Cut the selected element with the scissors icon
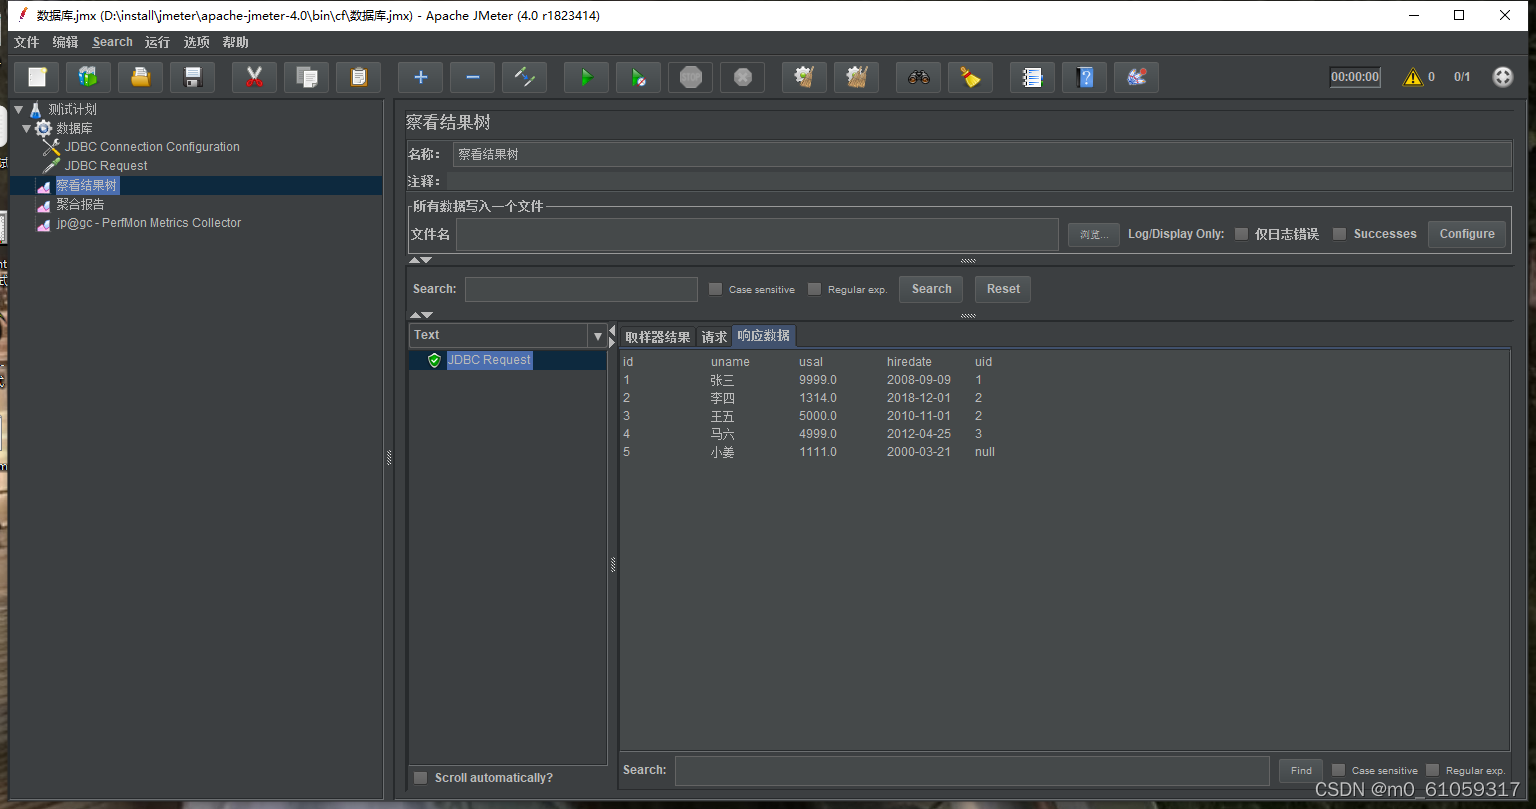 pos(254,76)
